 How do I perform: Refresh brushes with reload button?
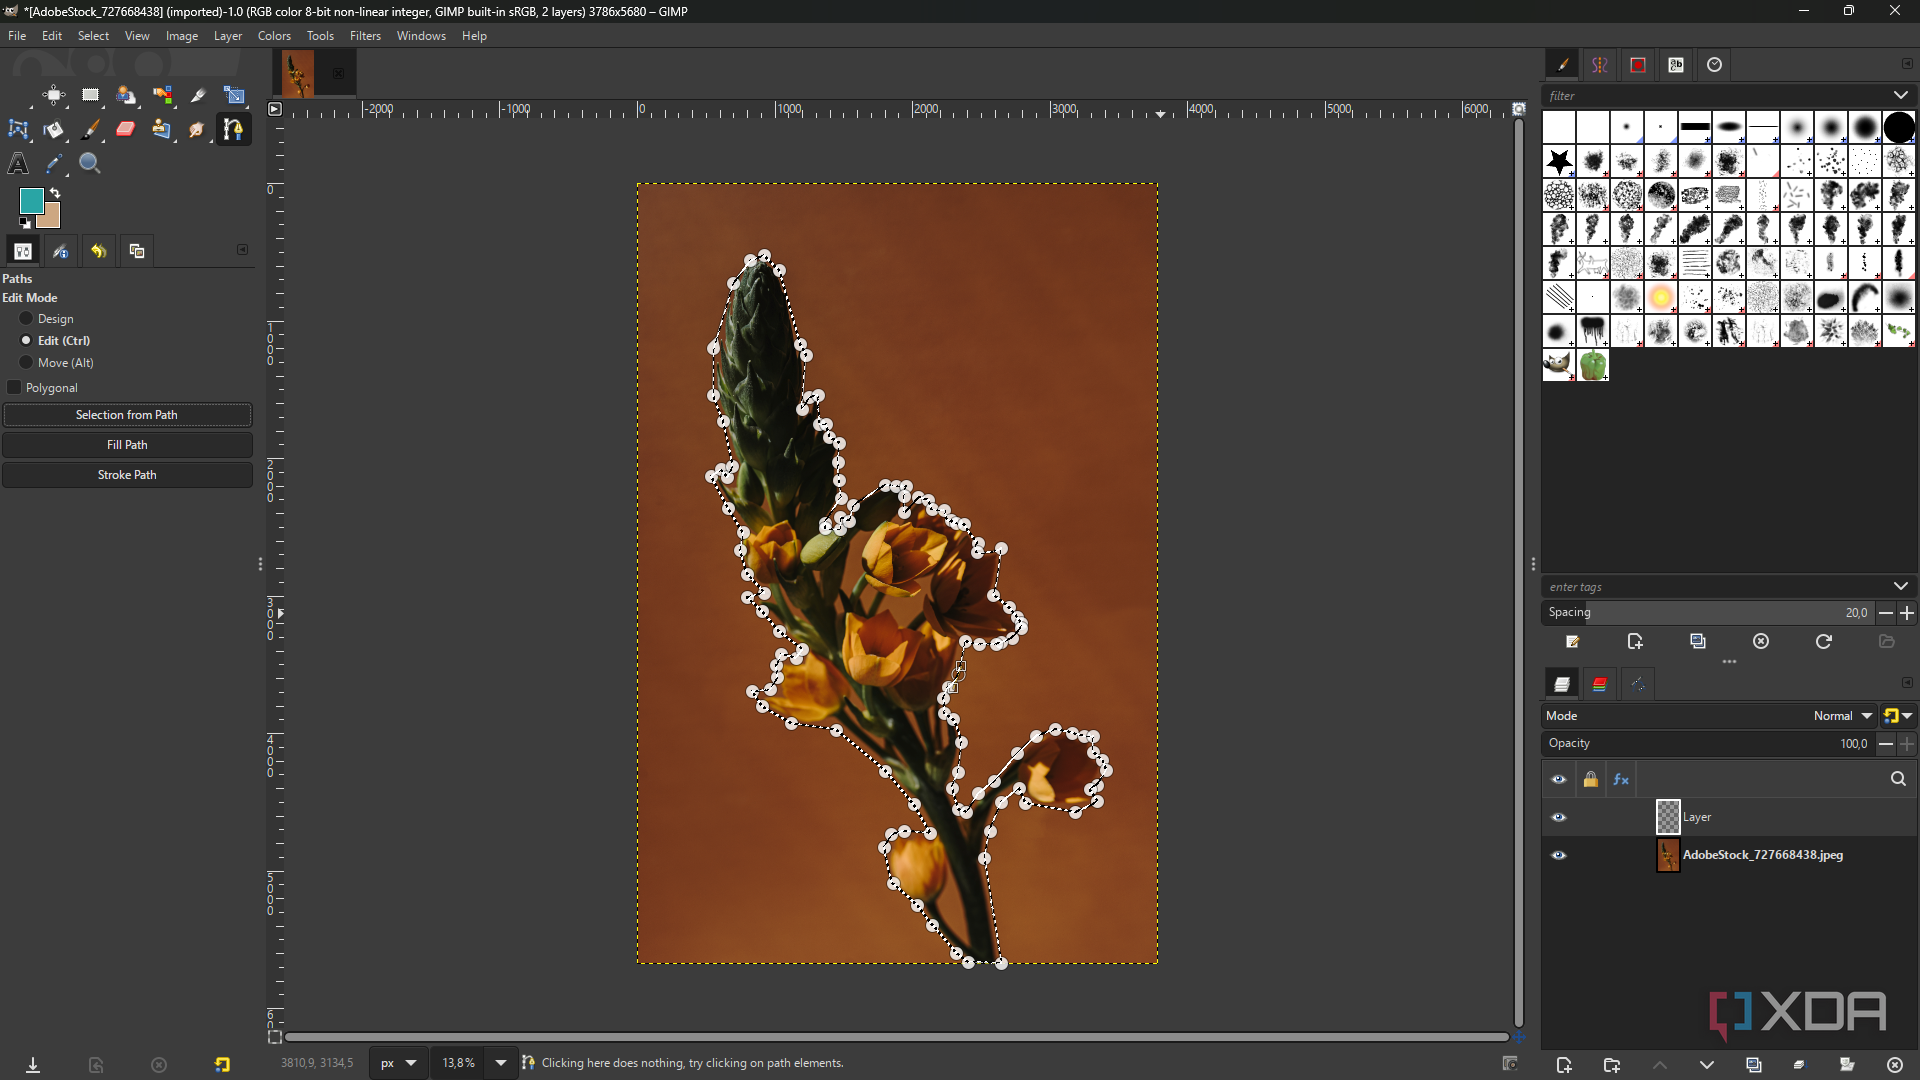tap(1824, 642)
